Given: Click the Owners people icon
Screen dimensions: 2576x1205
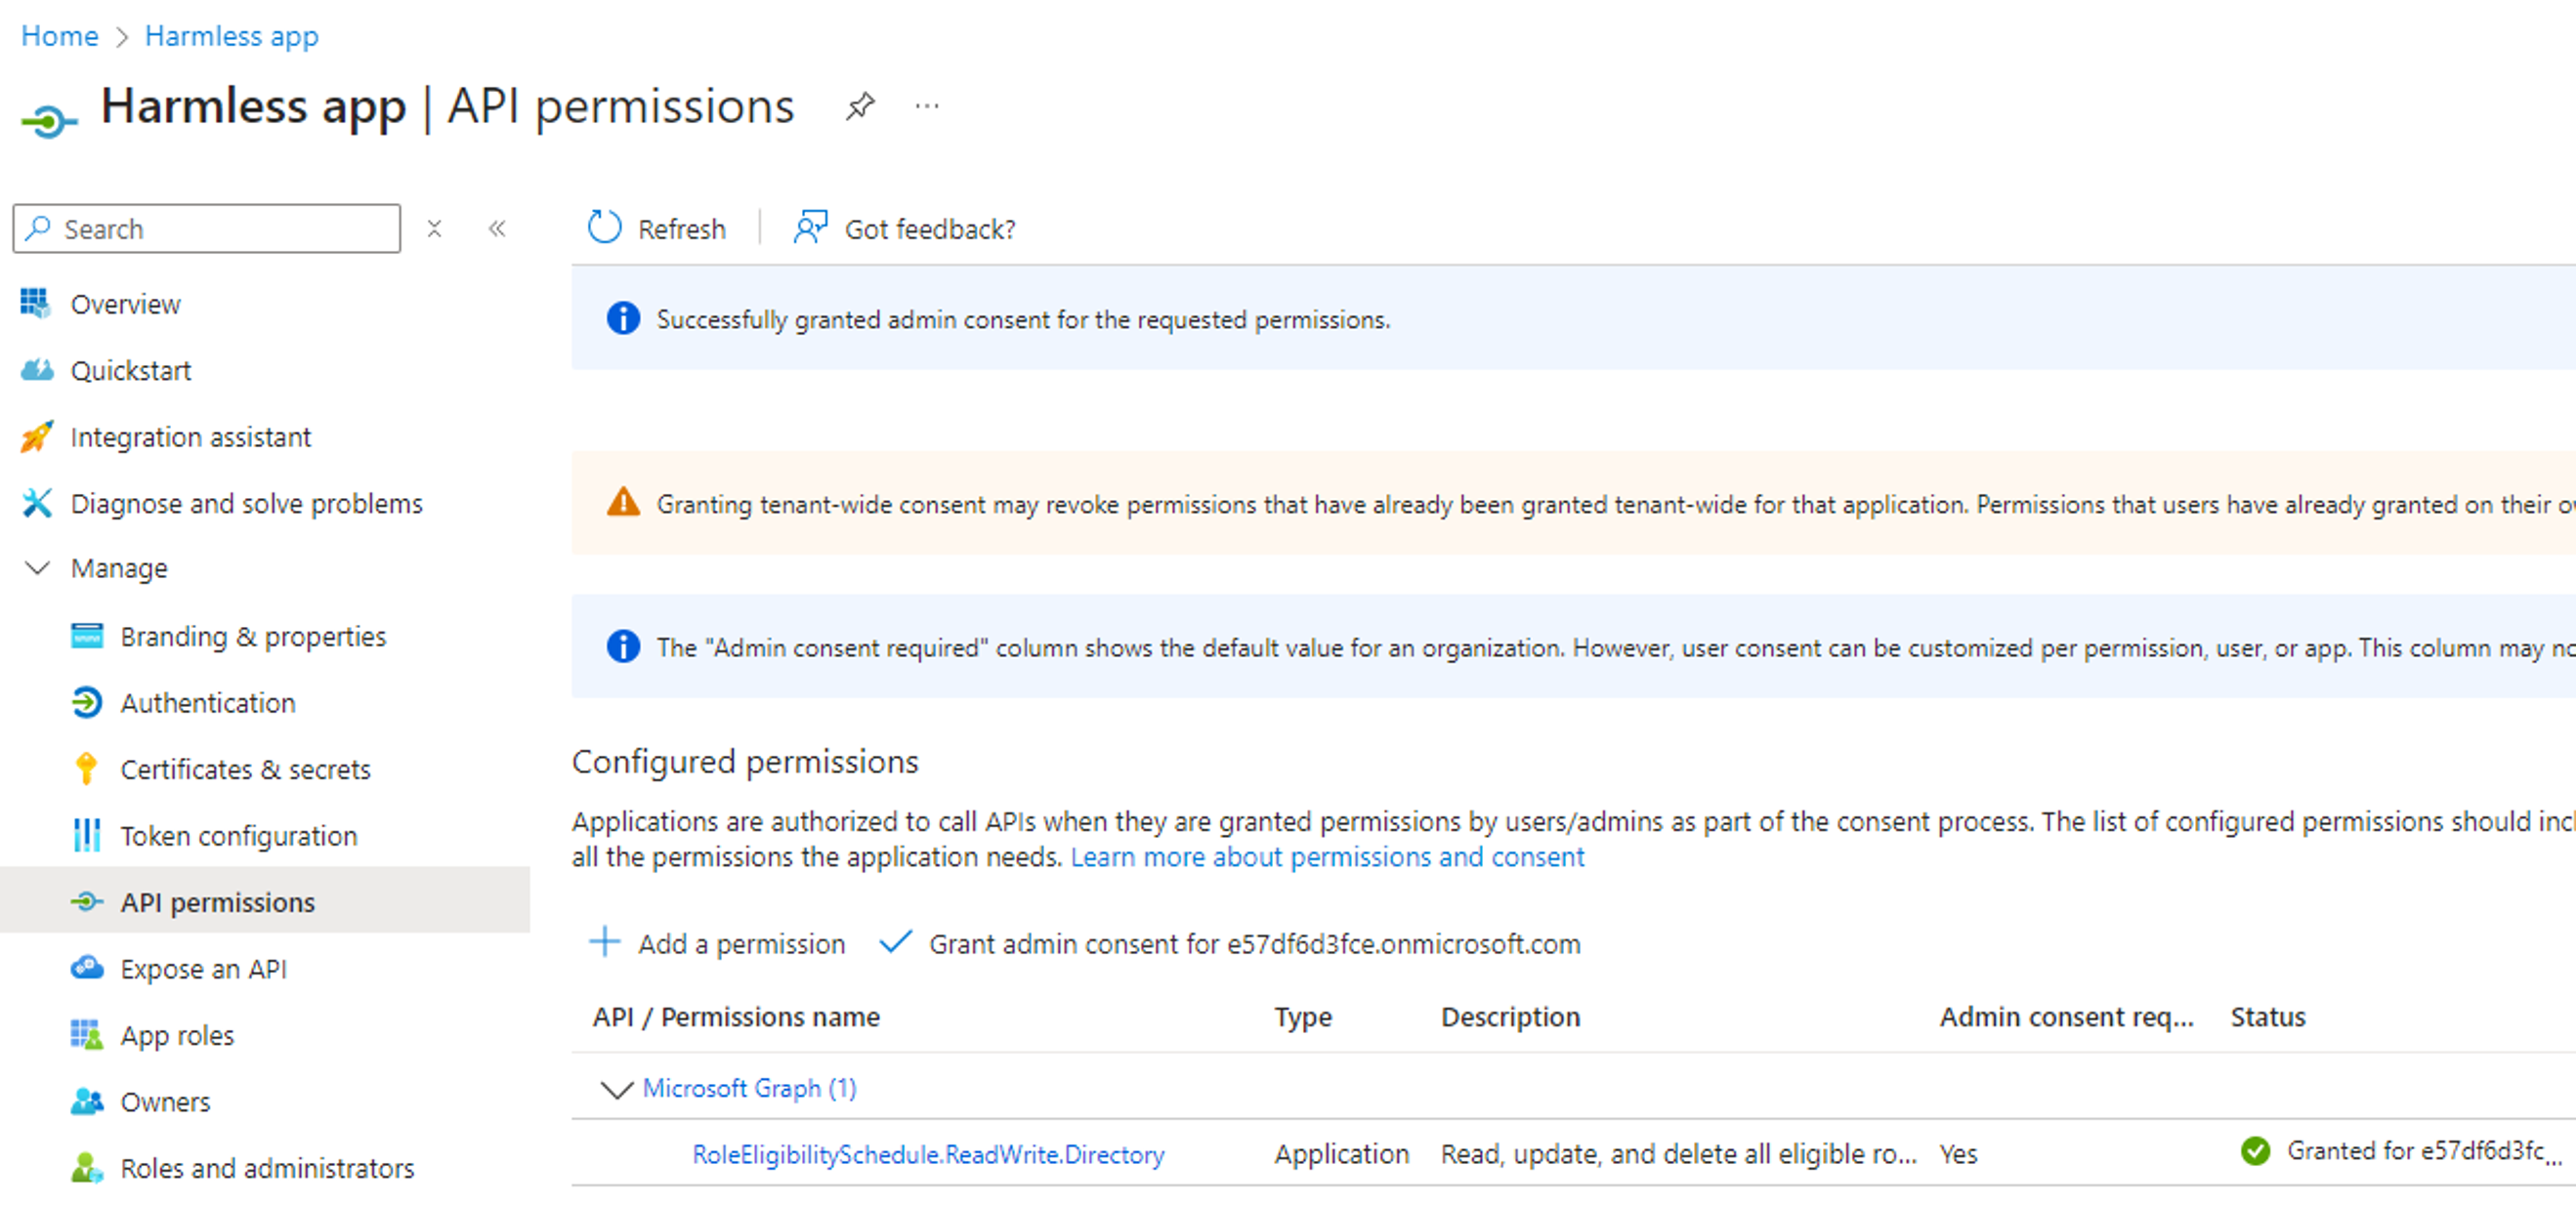Looking at the screenshot, I should pyautogui.click(x=87, y=1101).
